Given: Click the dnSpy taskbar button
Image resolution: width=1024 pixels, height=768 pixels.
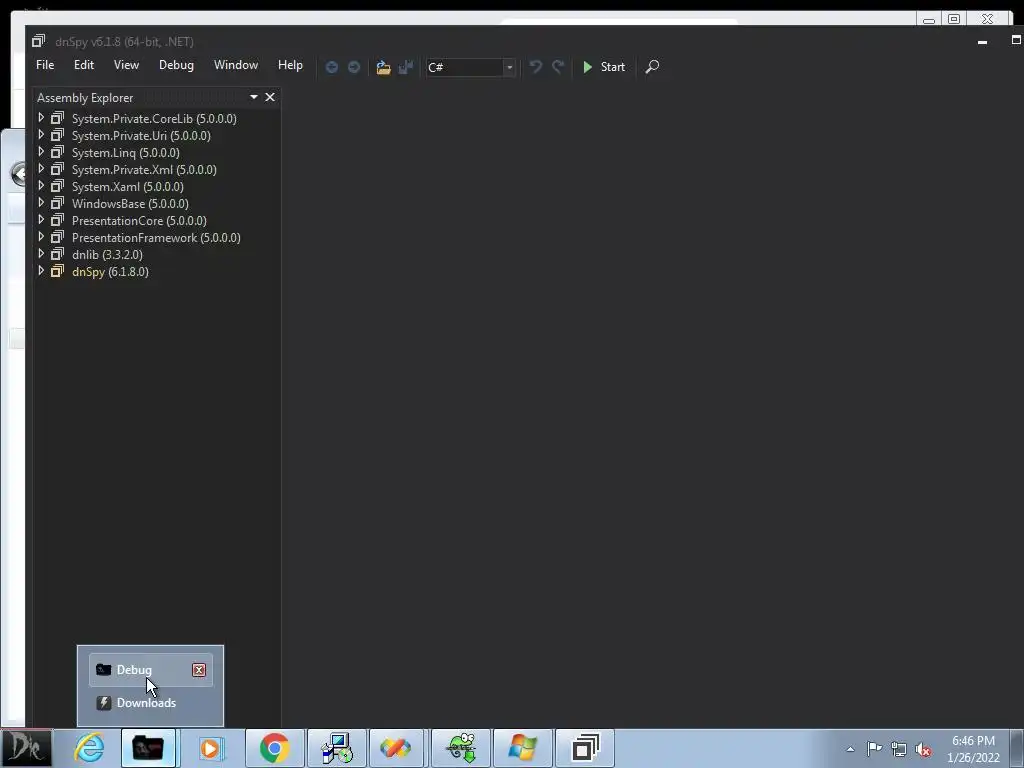Looking at the screenshot, I should [585, 748].
